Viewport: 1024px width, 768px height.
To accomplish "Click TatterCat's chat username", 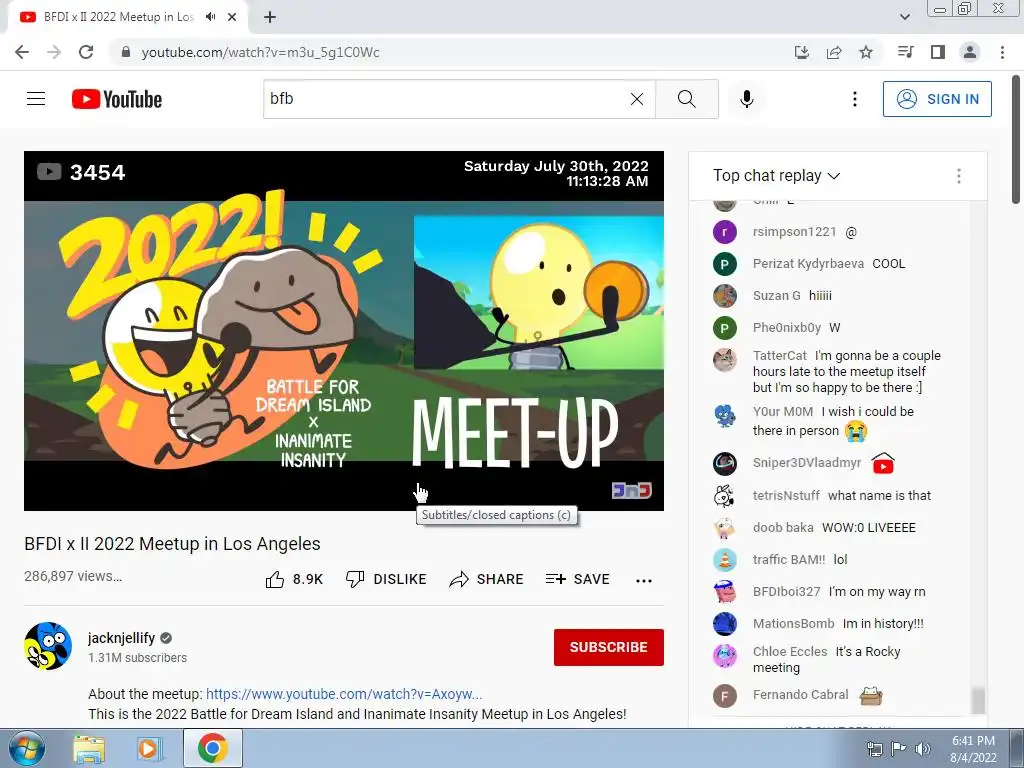I will (x=780, y=355).
